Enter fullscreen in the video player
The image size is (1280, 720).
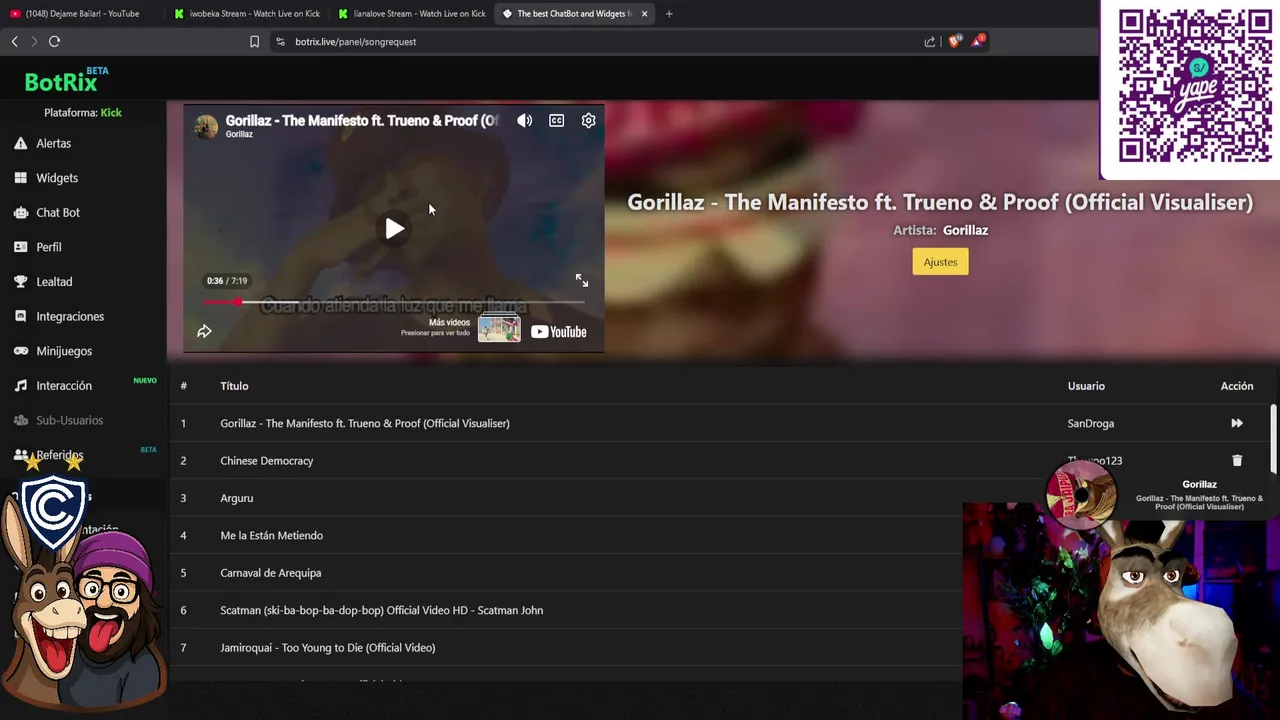(x=582, y=281)
